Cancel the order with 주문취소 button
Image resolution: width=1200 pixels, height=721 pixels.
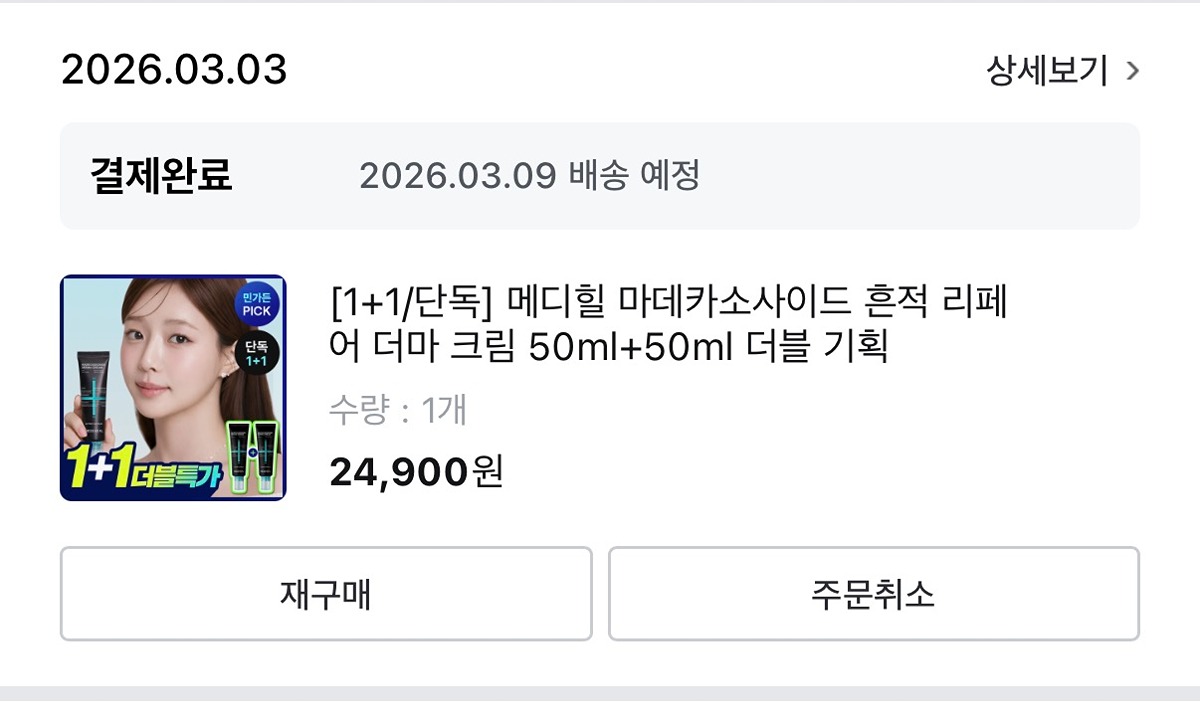(x=873, y=594)
